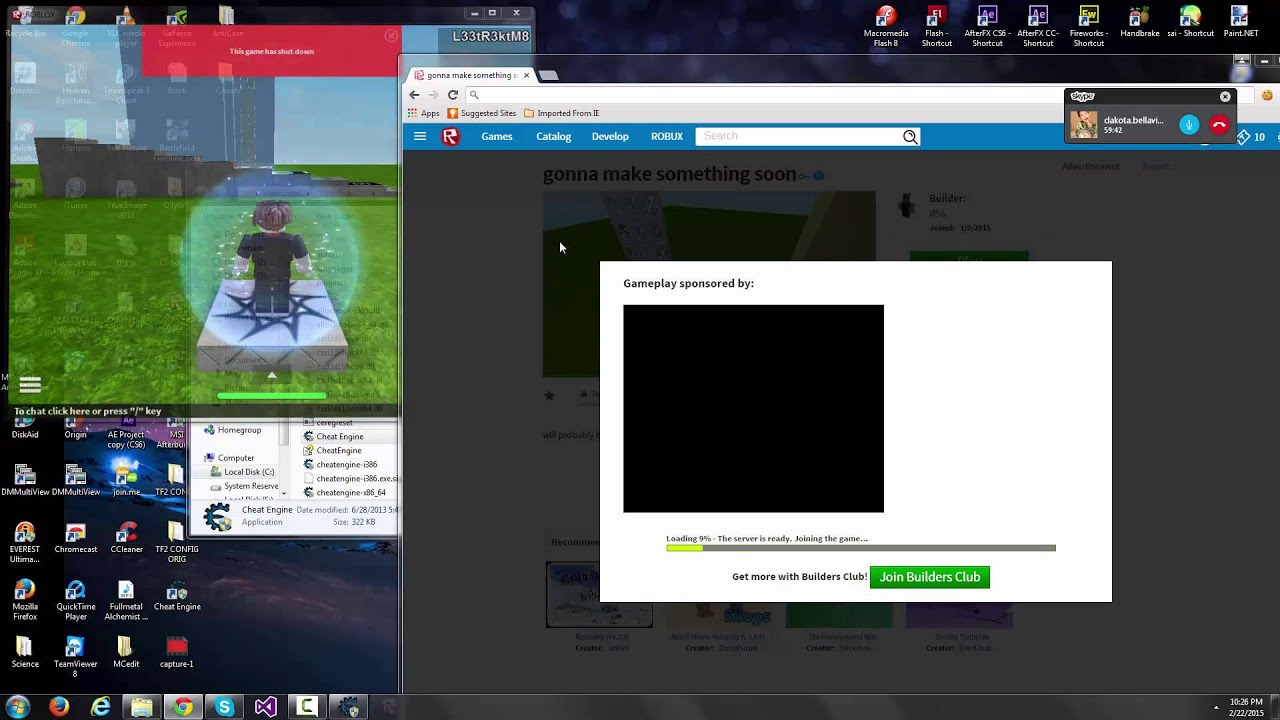Select the cheatengine-i386 file in Explorer
The image size is (1280, 720).
[346, 465]
